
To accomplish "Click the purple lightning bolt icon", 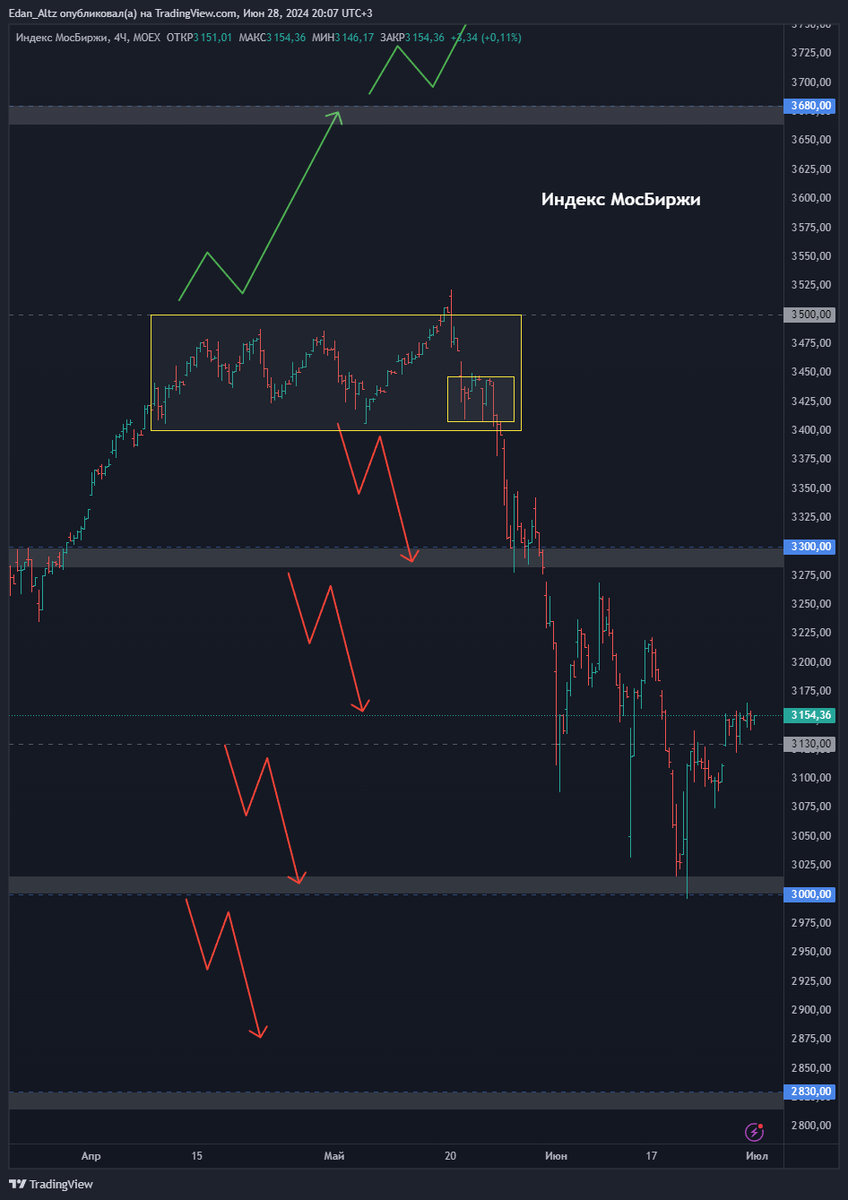I will click(755, 1132).
